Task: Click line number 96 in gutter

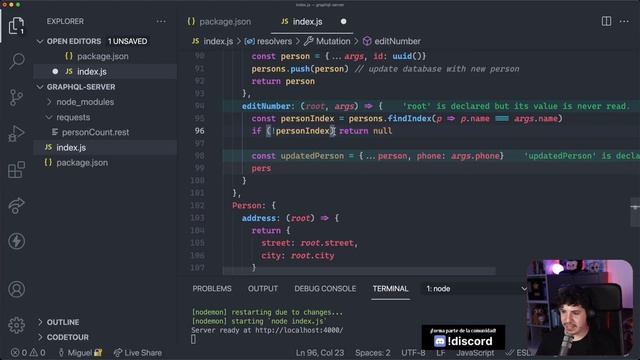Action: coord(200,131)
